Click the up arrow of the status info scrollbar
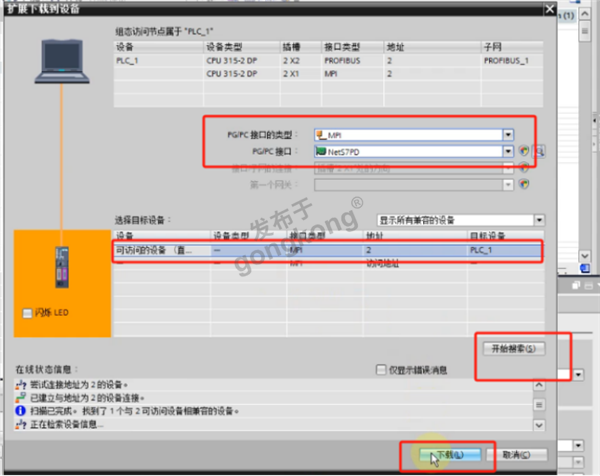Image resolution: width=600 pixels, height=476 pixels. tap(539, 385)
